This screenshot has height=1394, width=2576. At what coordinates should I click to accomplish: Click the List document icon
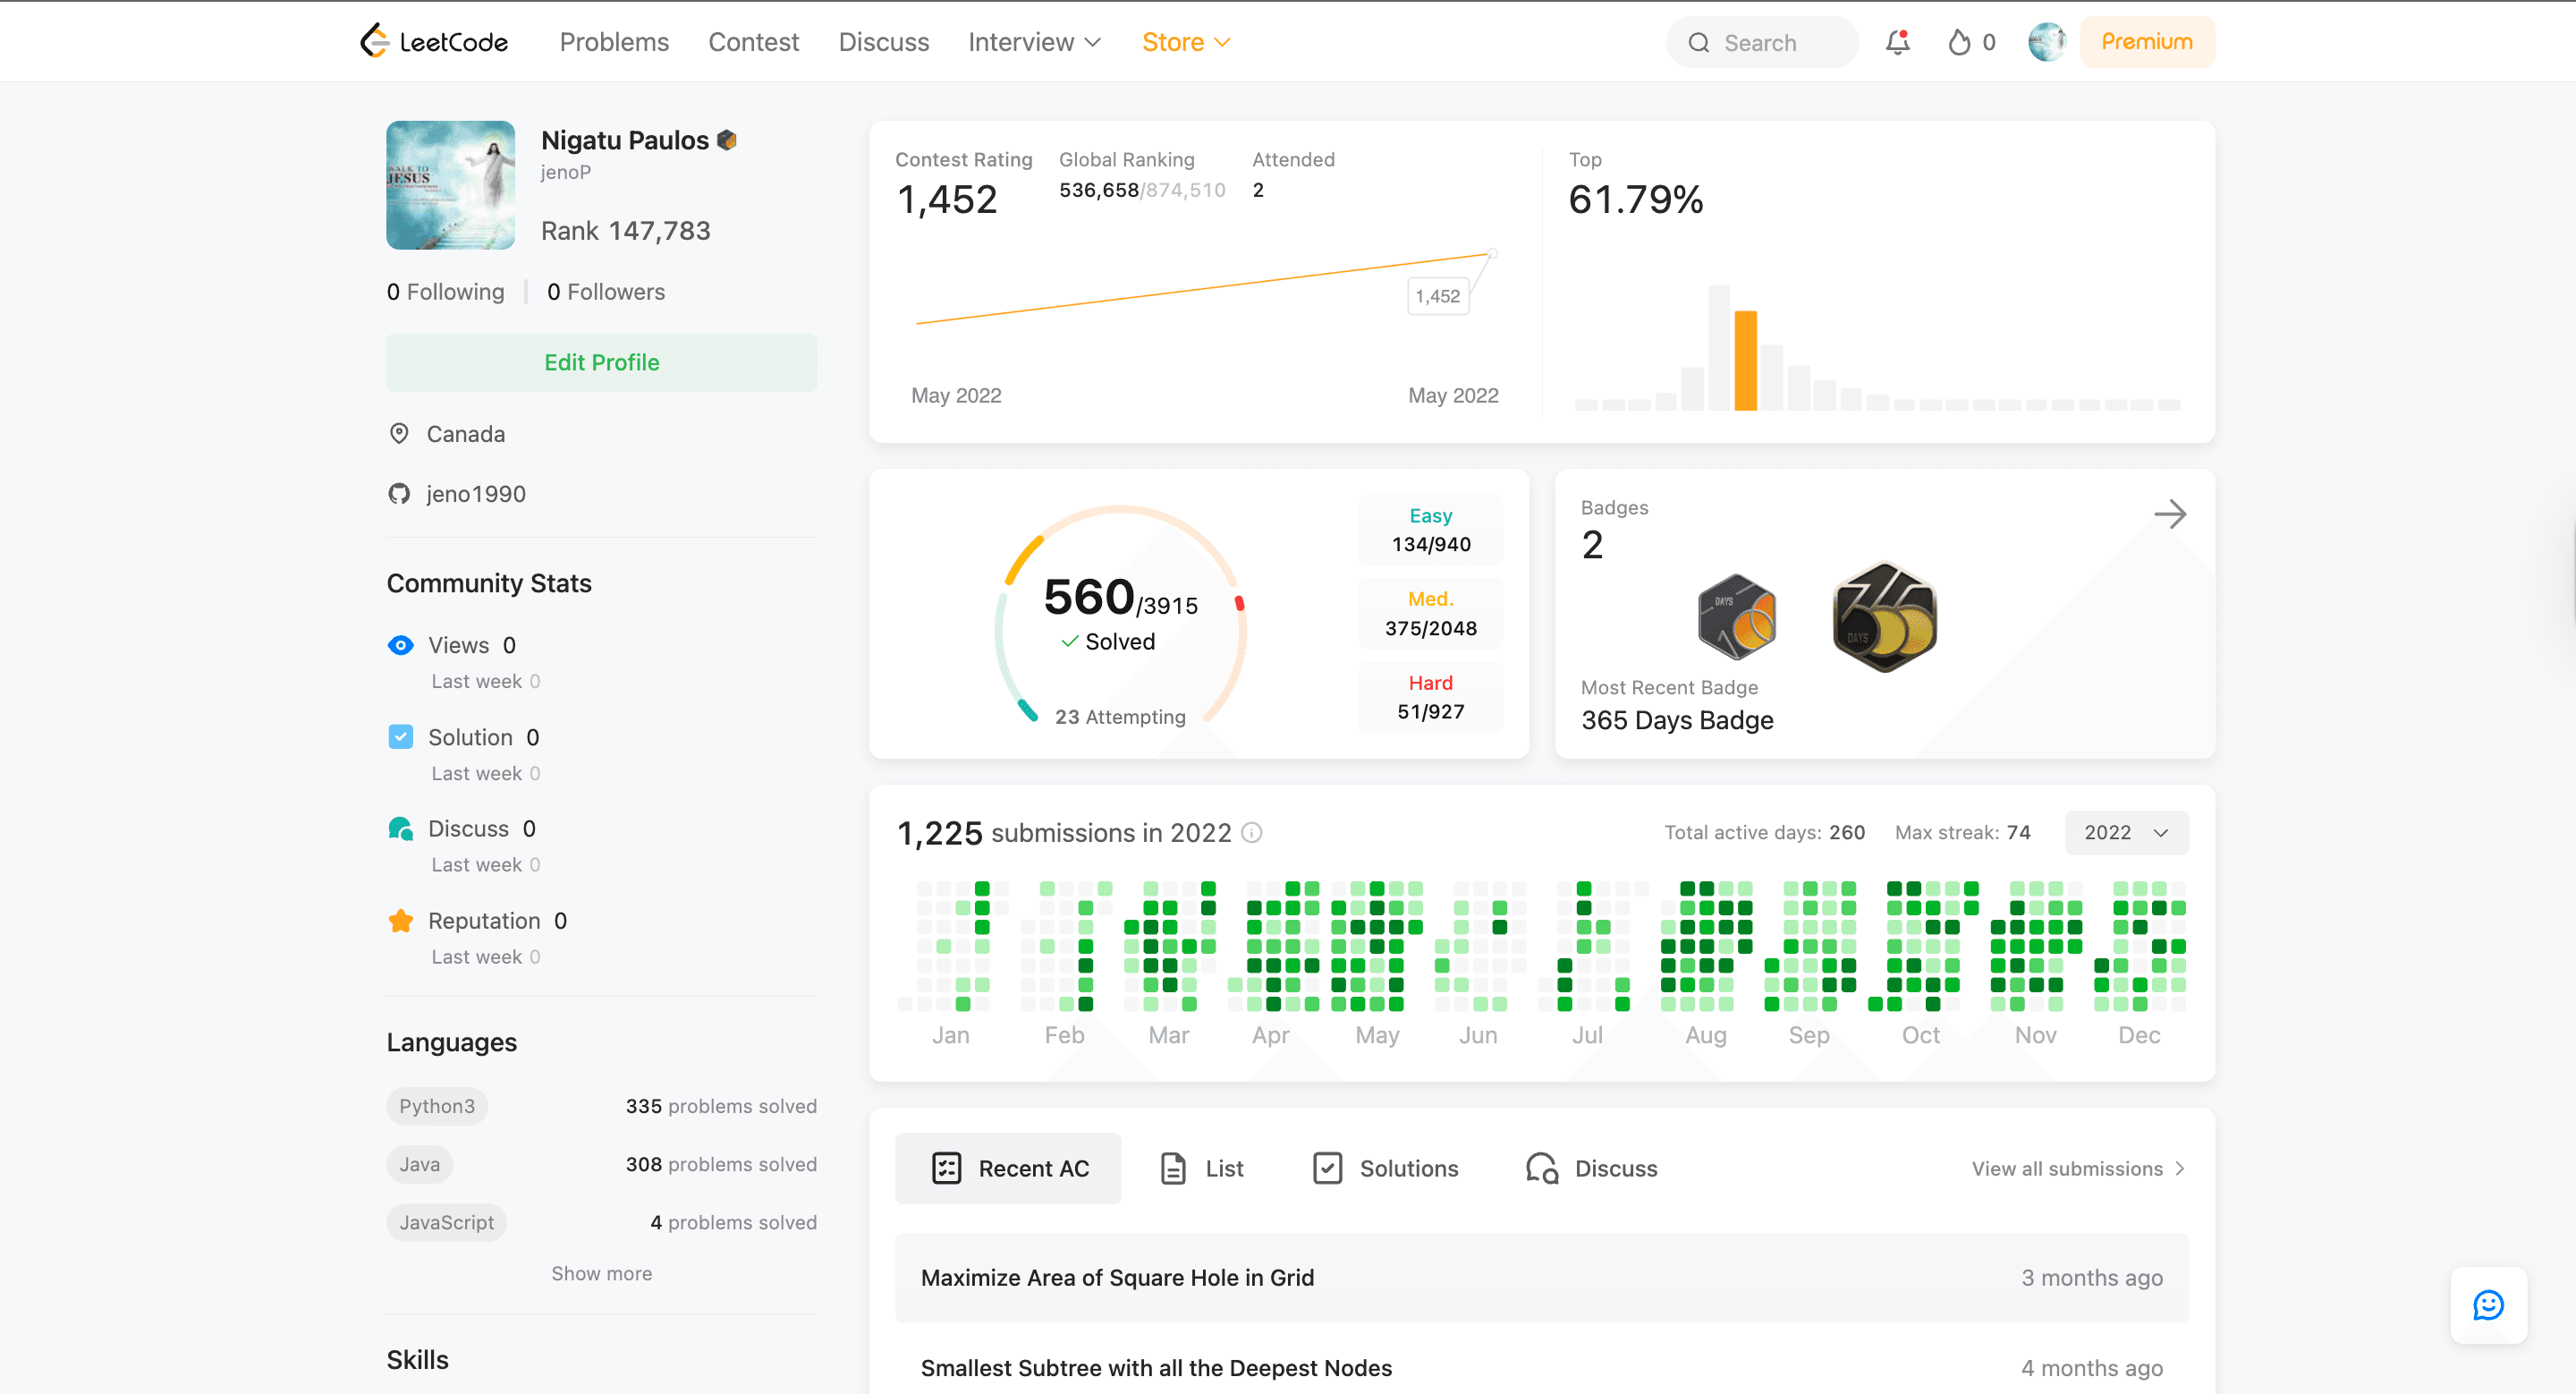point(1173,1168)
